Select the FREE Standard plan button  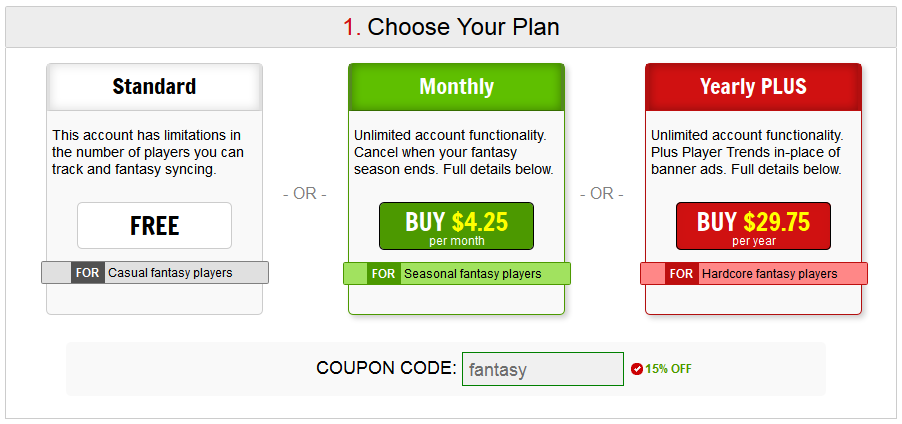tap(154, 226)
